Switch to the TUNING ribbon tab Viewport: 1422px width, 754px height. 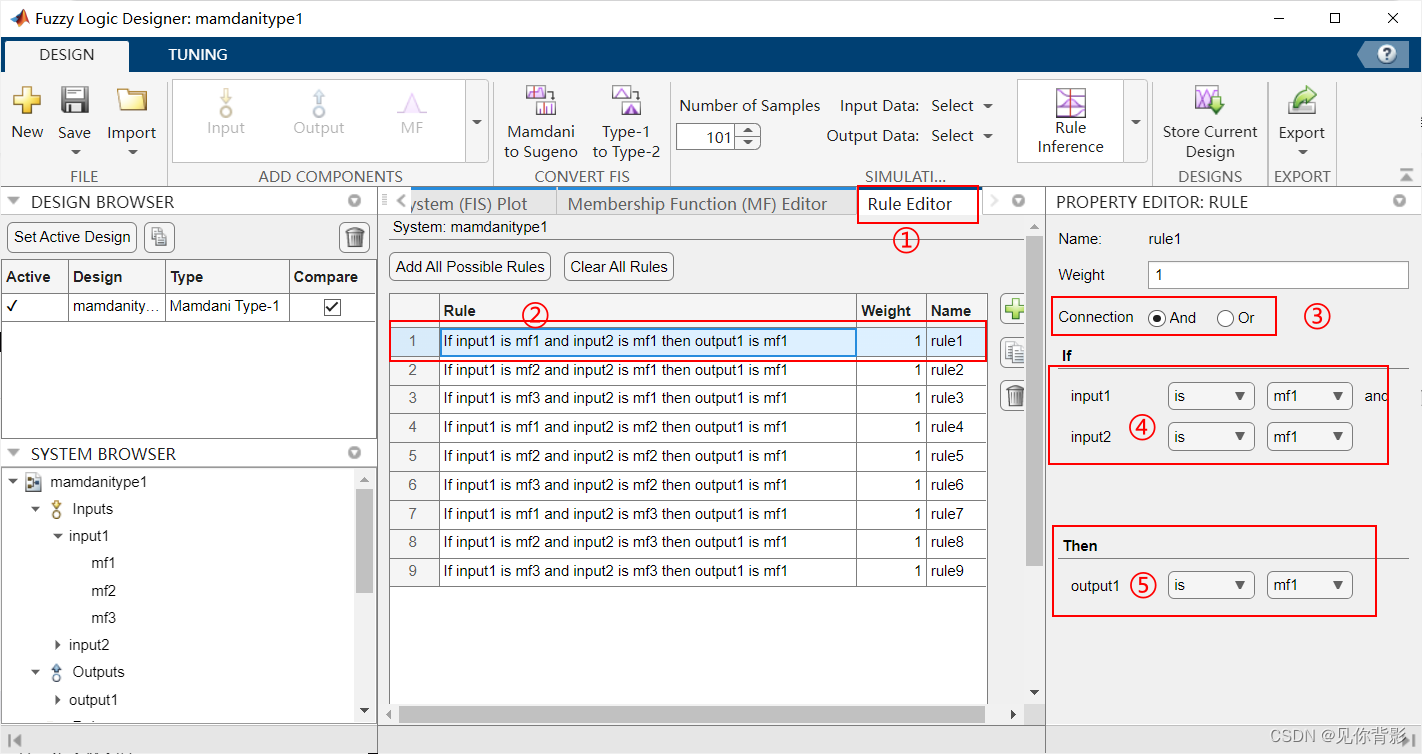point(198,55)
